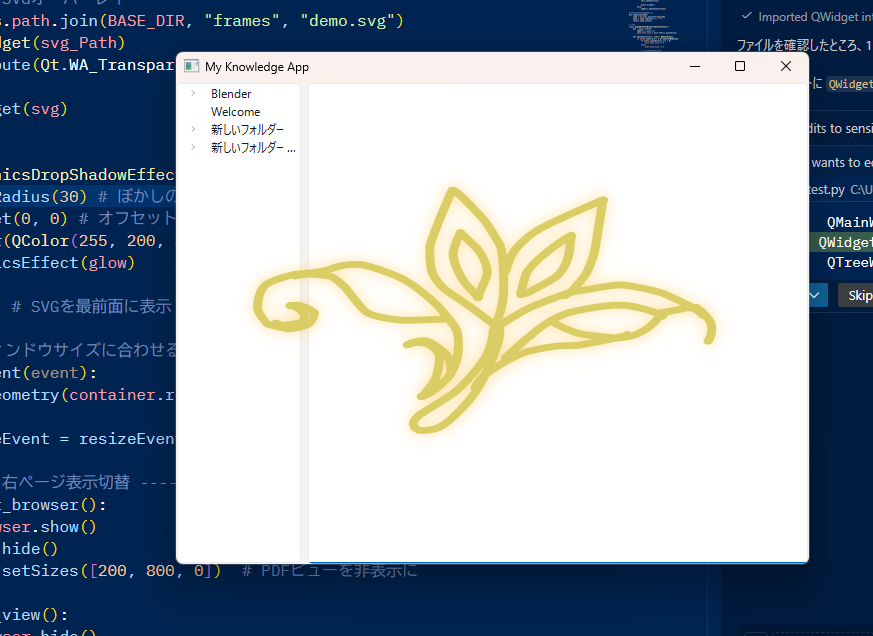This screenshot has width=873, height=636.
Task: Click the test.py file path in panel
Action: 840,190
